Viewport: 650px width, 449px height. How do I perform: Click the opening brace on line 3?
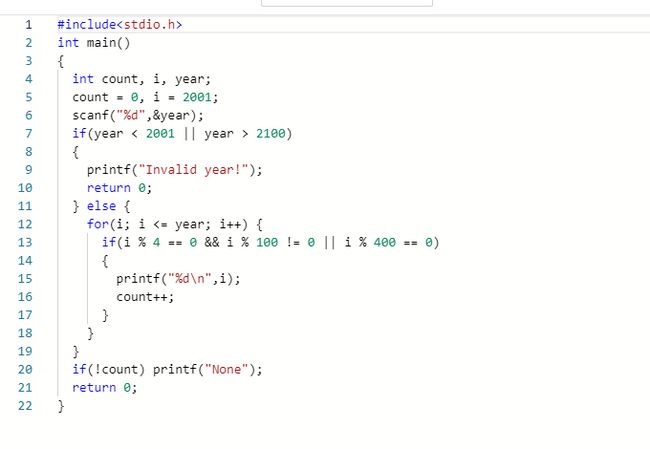[x=61, y=61]
